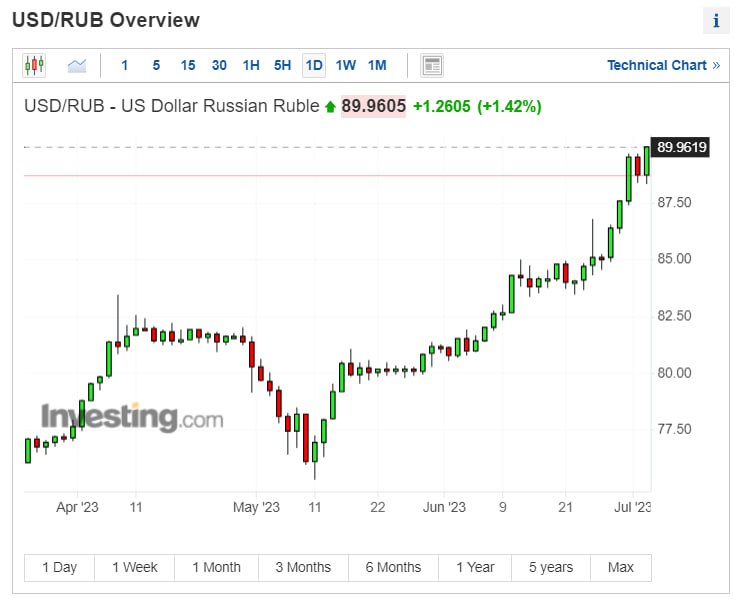This screenshot has height=599, width=734.
Task: Display the Max time range
Action: point(620,567)
